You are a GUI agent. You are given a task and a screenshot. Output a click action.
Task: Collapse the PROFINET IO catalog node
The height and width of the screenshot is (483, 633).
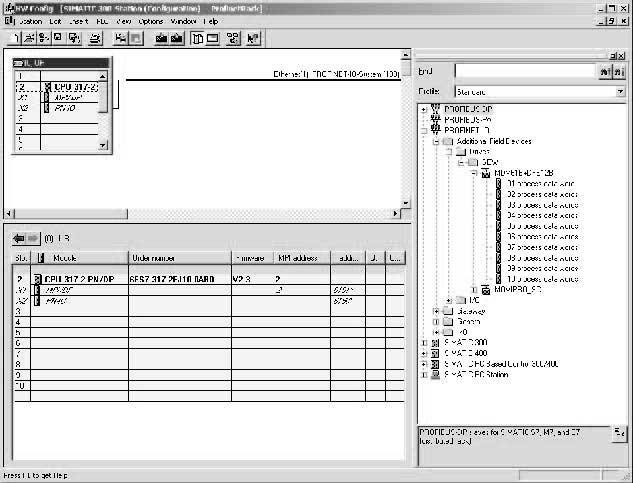tap(423, 130)
